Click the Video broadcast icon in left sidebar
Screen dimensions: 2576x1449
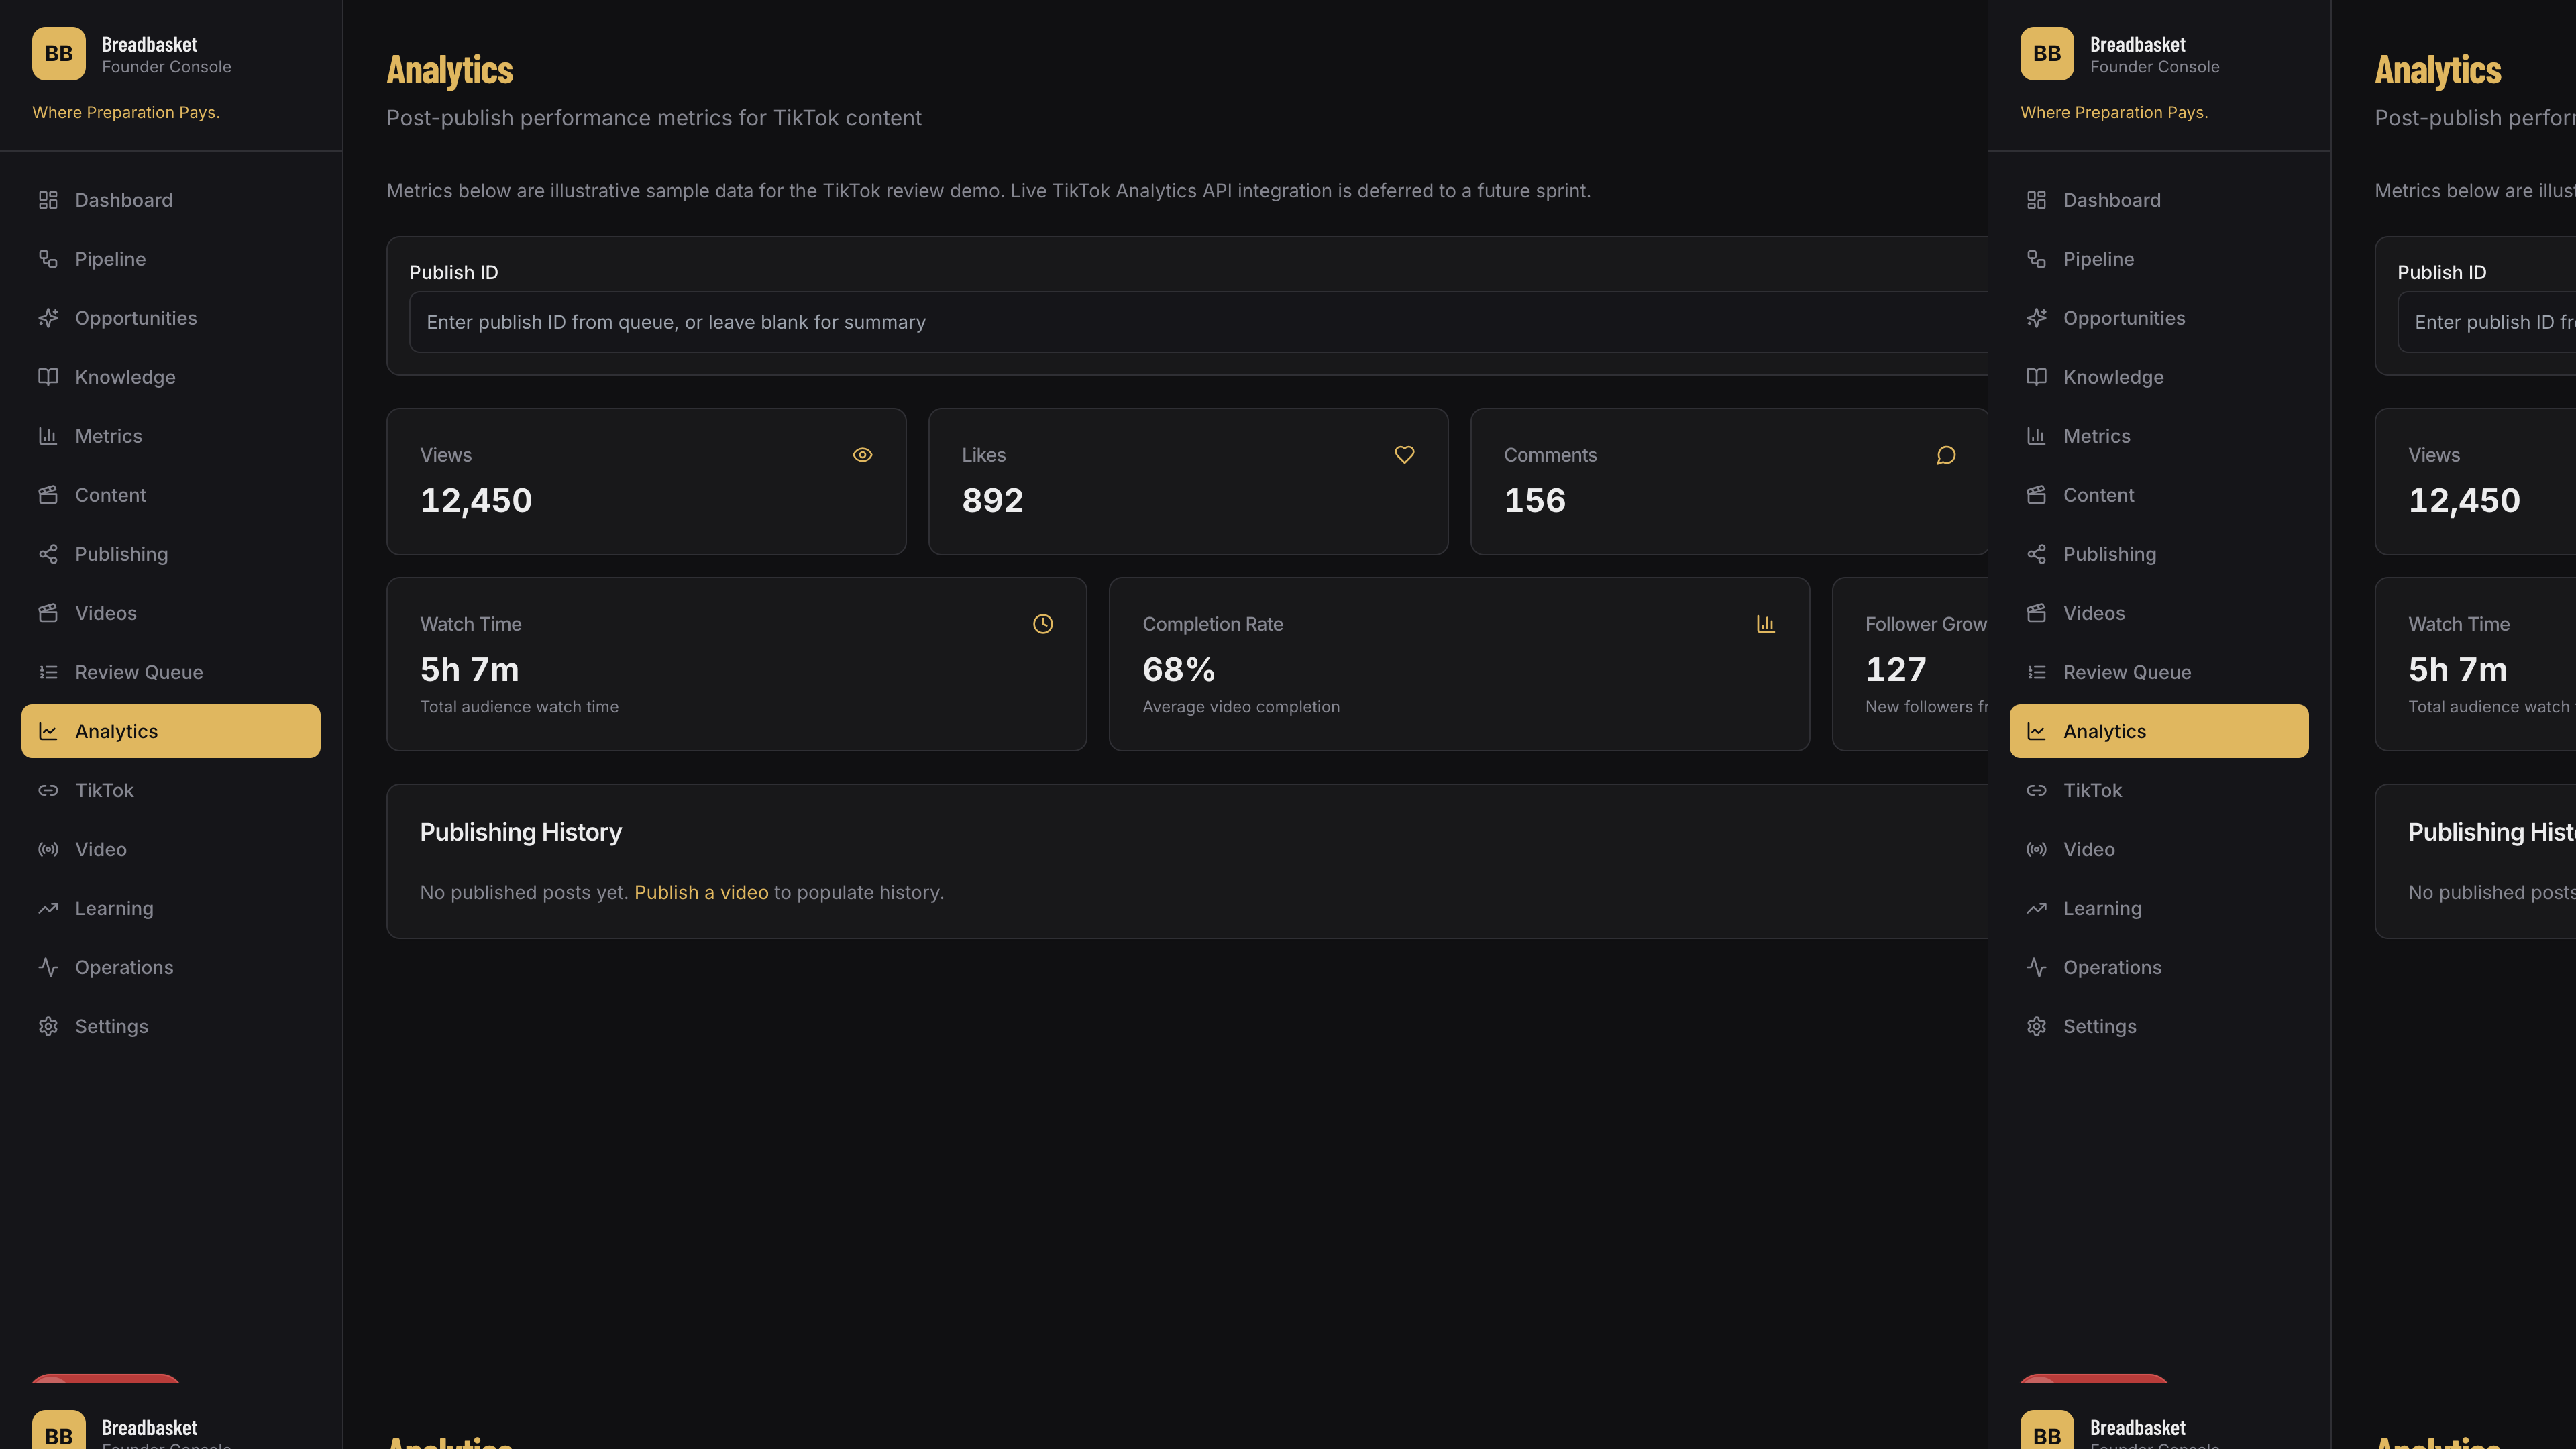click(48, 849)
